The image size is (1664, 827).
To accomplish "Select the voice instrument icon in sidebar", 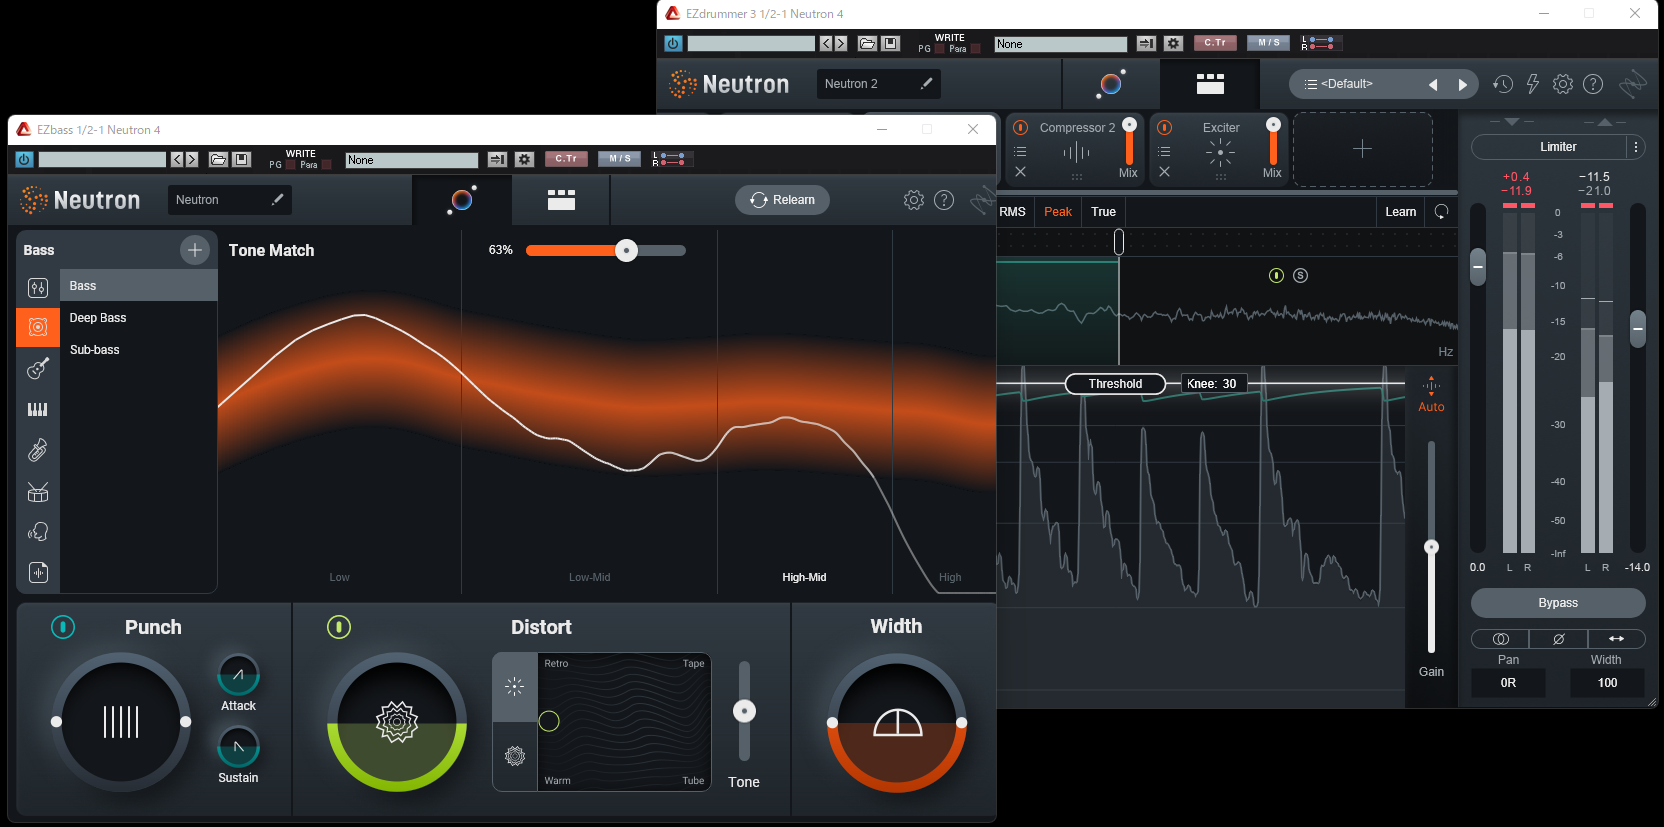I will 38,532.
